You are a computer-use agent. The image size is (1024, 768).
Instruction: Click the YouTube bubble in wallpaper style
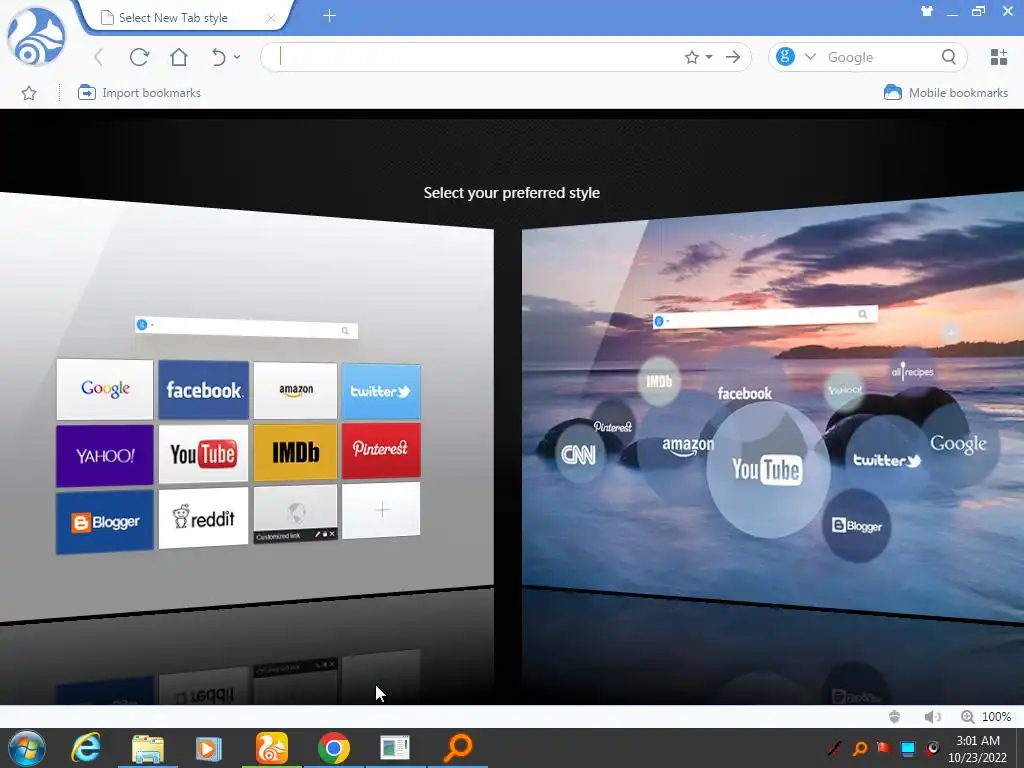coord(768,470)
